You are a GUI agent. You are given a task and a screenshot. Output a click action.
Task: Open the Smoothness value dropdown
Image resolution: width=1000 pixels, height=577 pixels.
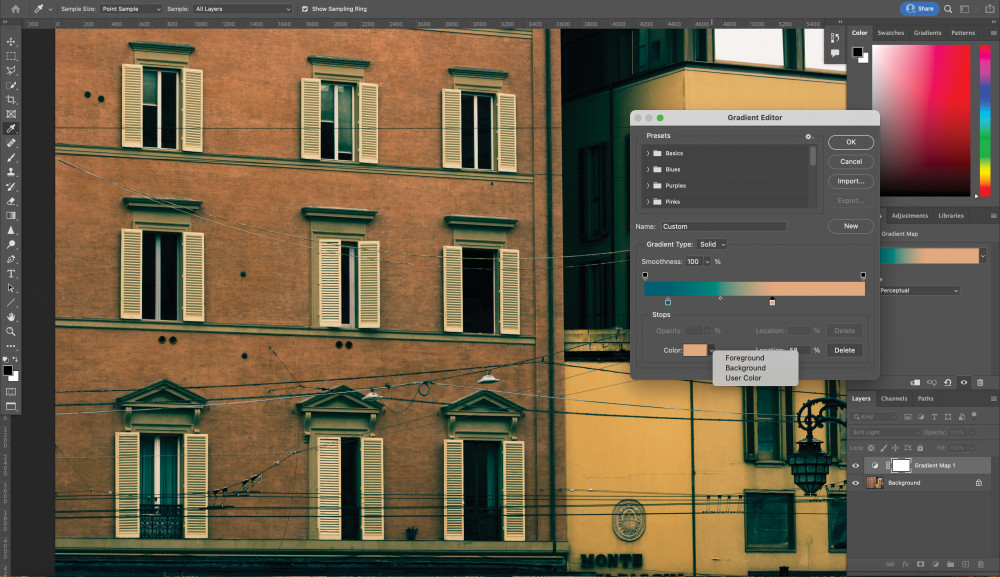pyautogui.click(x=707, y=261)
